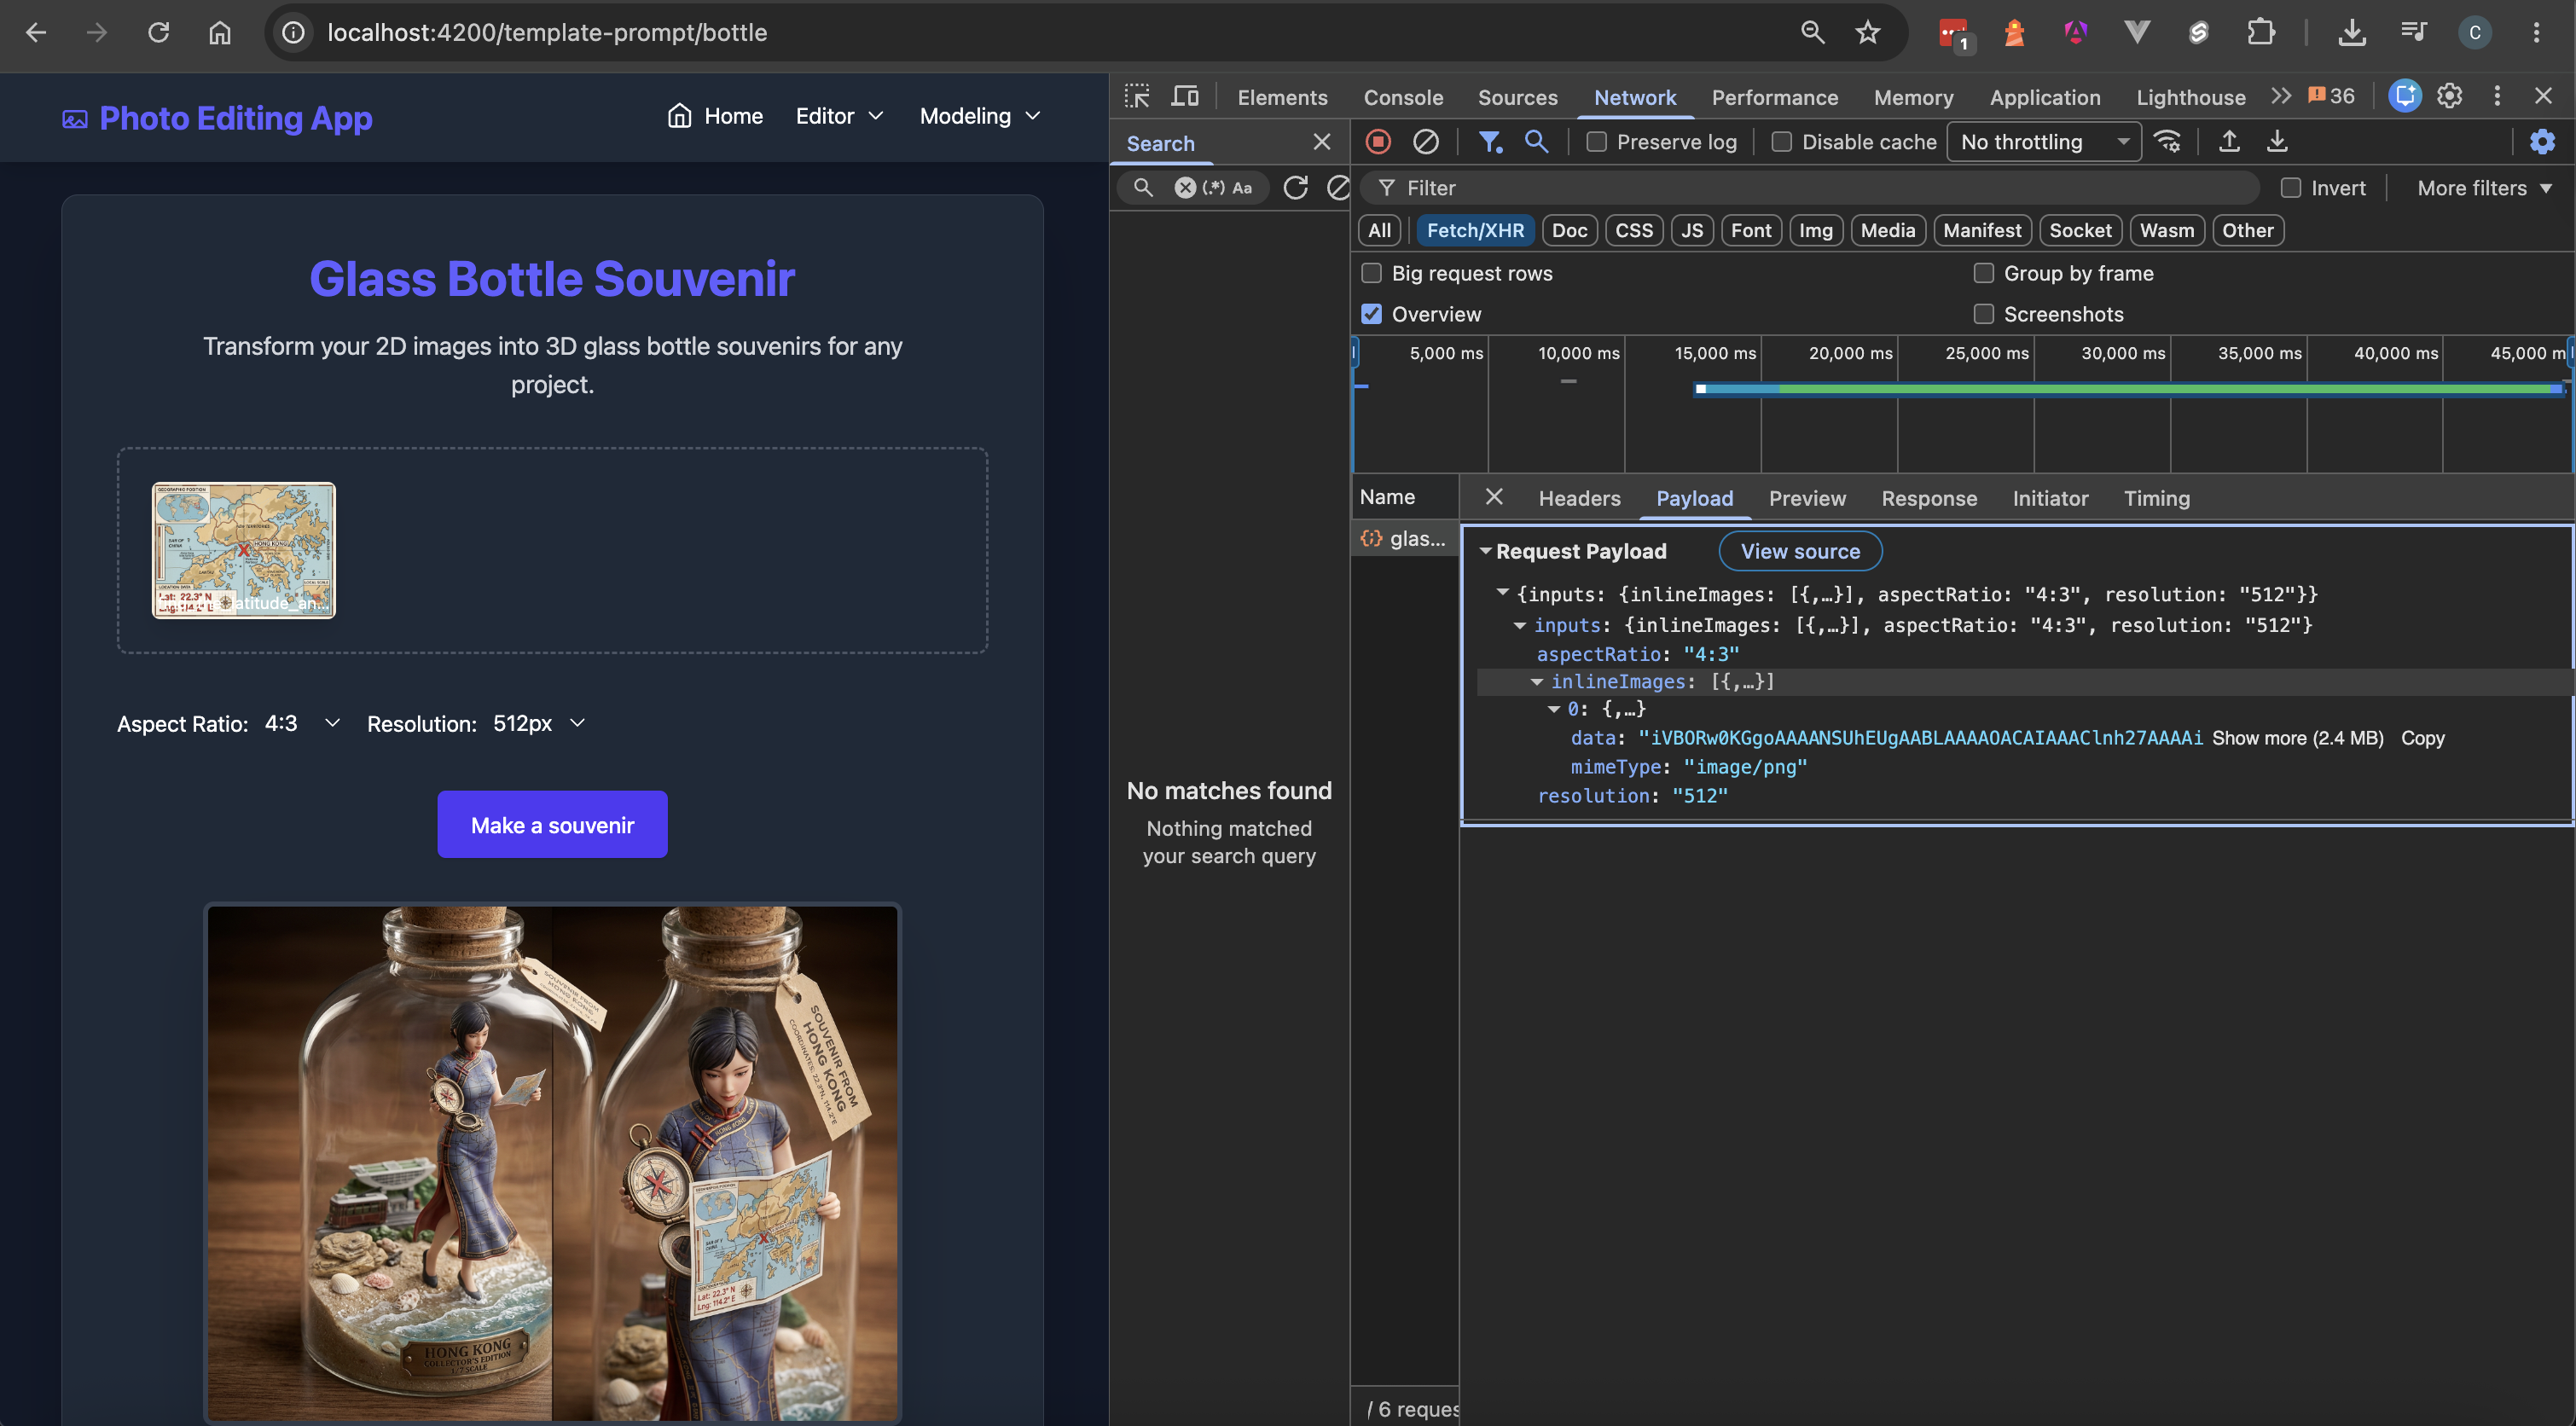2576x1426 pixels.
Task: Collapse the inputs tree node
Action: (1520, 626)
